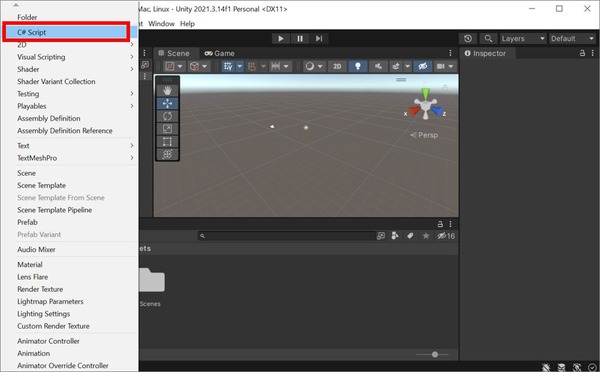Choose Assembly Definition entry
600x372 pixels.
pyautogui.click(x=70, y=118)
